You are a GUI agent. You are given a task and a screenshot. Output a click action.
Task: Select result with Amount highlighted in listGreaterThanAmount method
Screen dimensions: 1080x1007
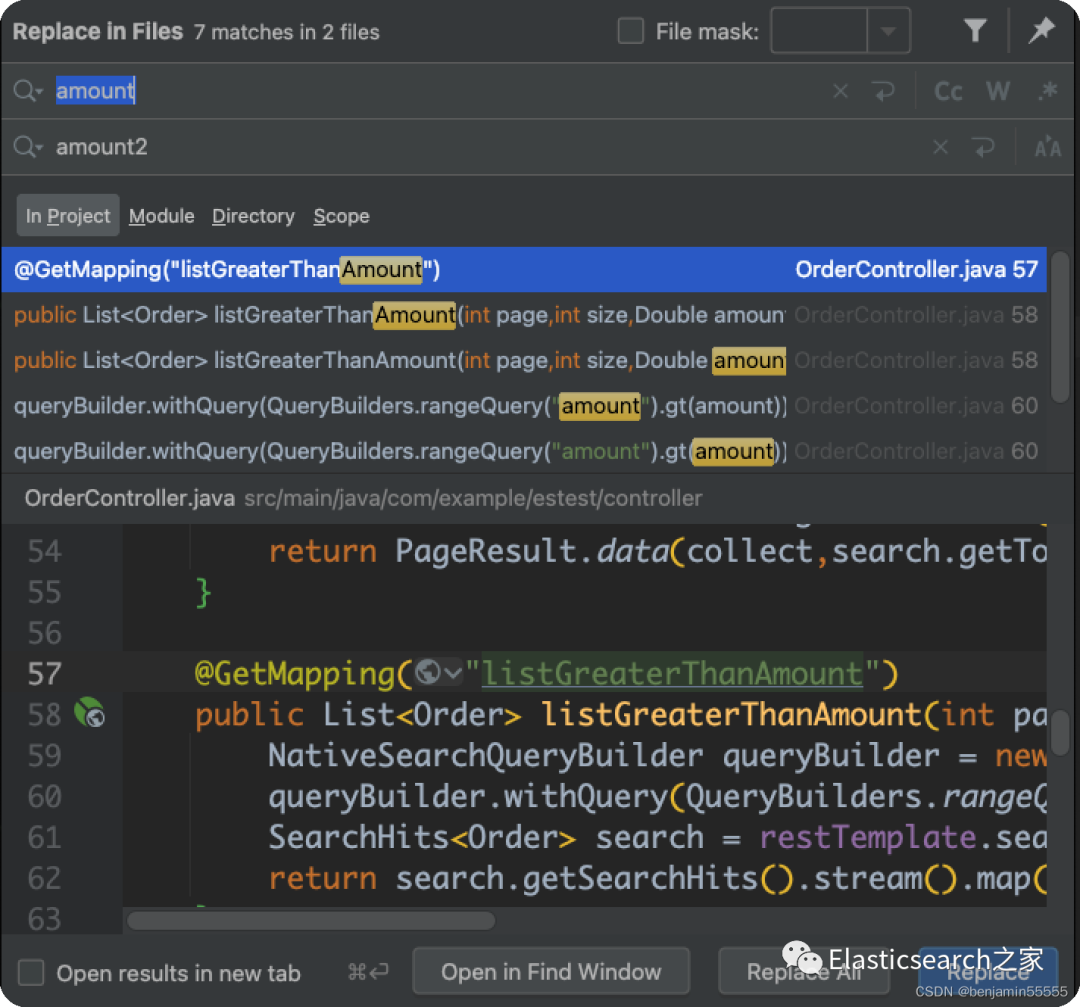tap(523, 315)
